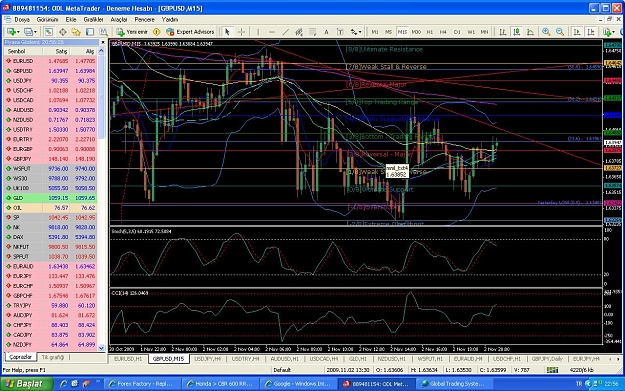625x391 pixels.
Task: Select the OIL symbol row
Action: pyautogui.click(x=50, y=208)
